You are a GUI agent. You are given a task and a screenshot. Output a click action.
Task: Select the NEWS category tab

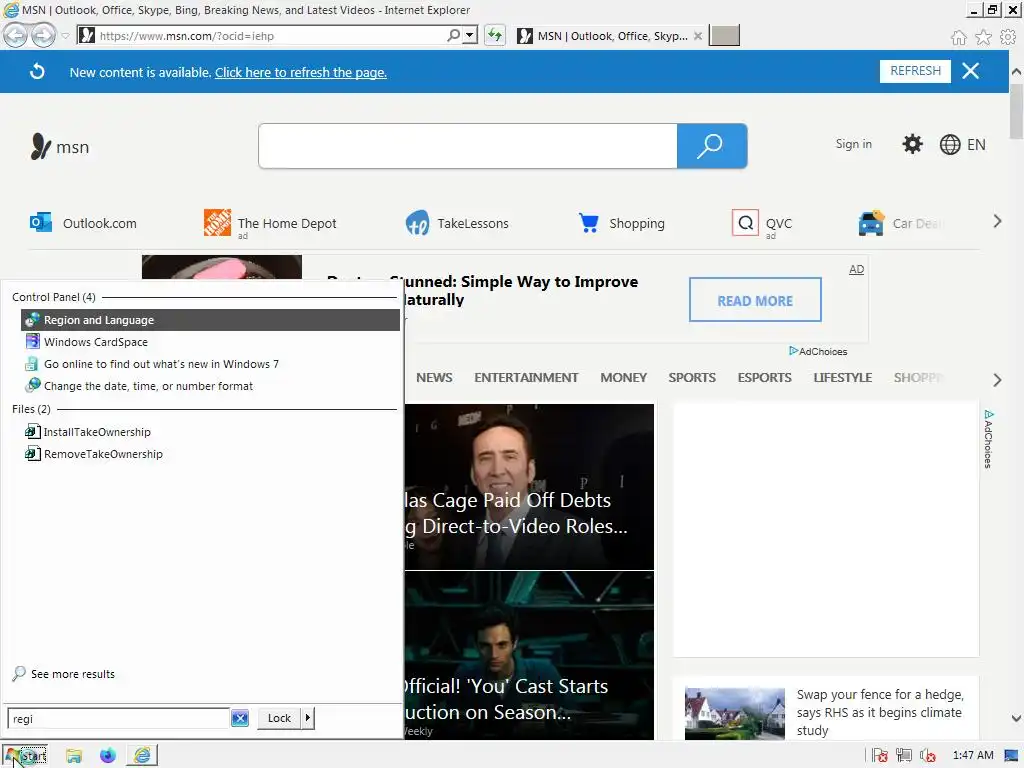434,377
